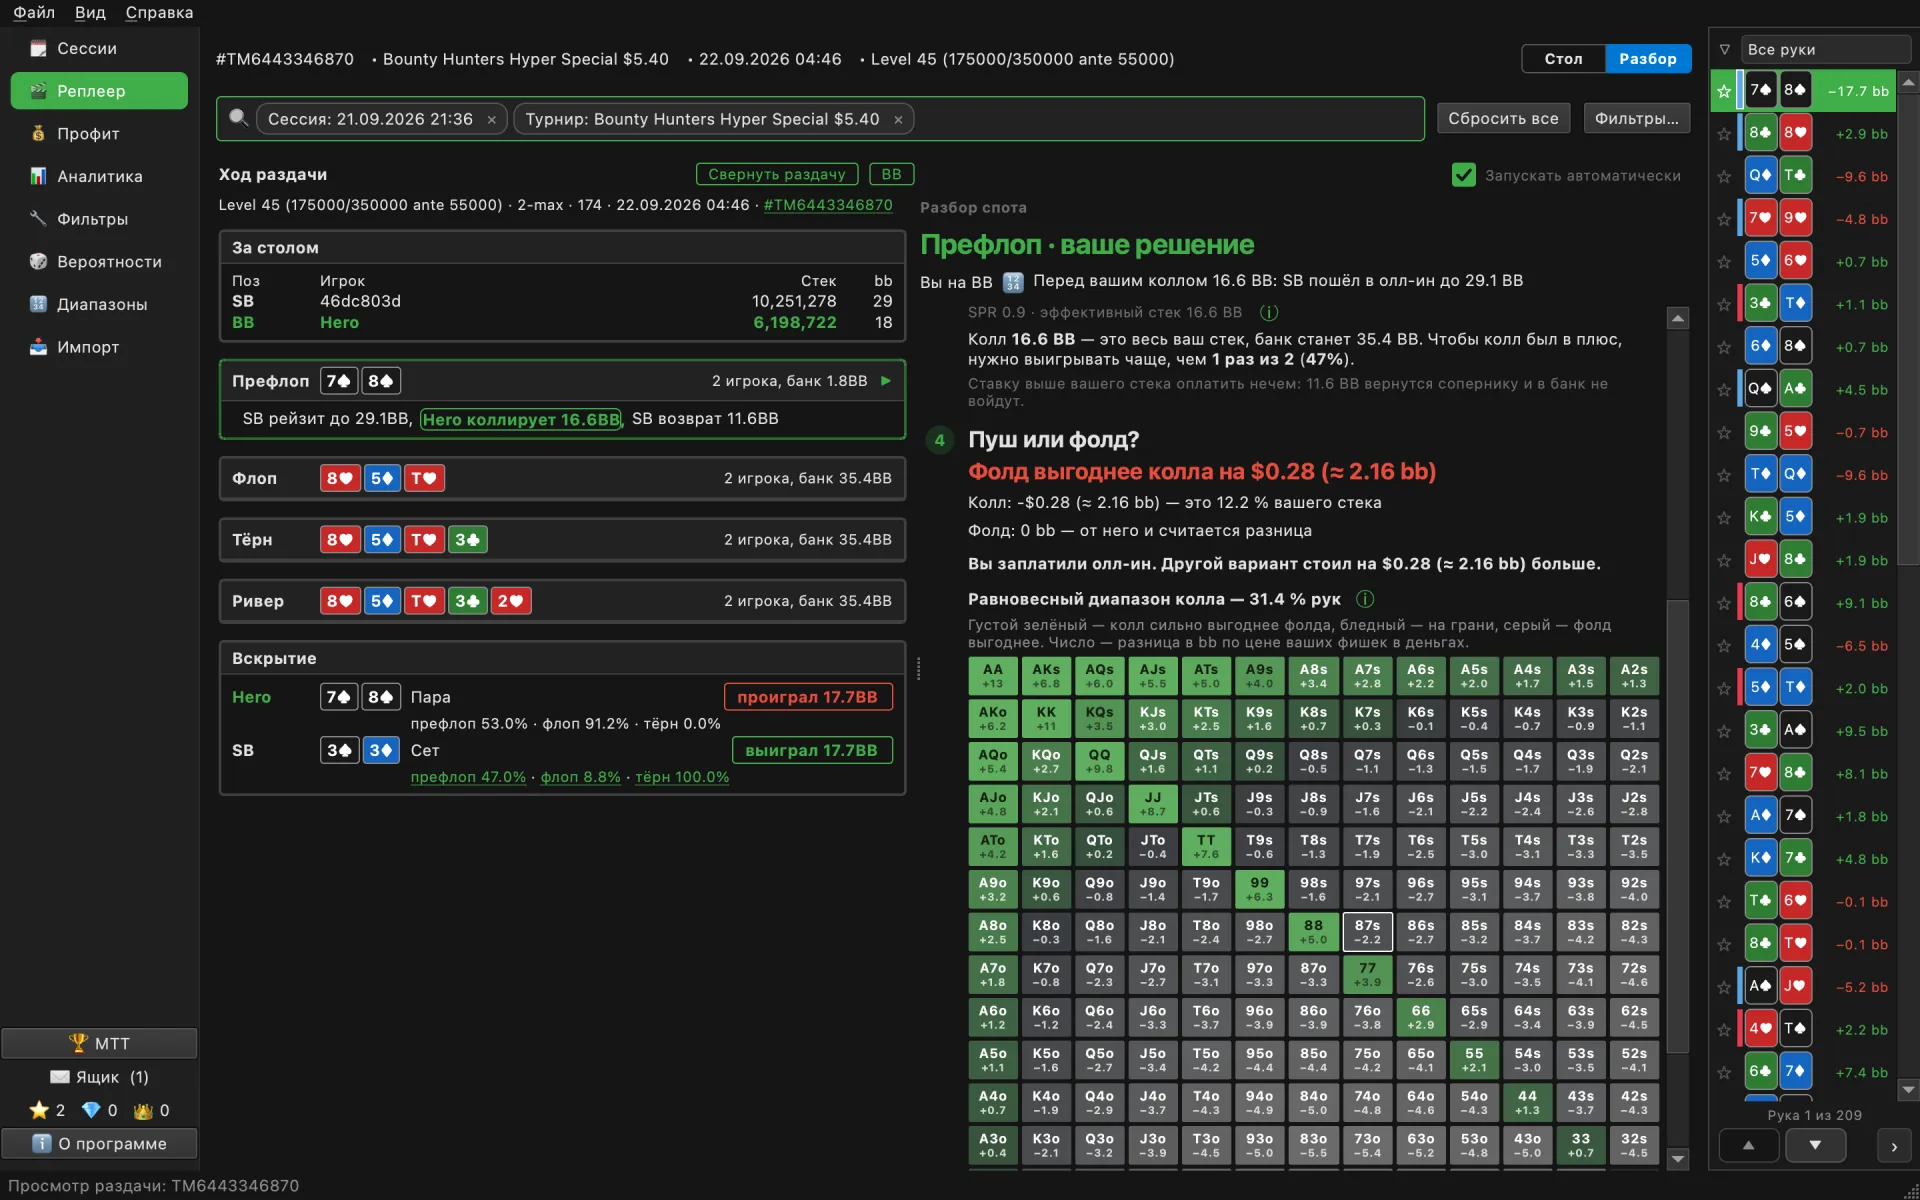
Task: Click the префлоп 47.0% equity link
Action: (x=468, y=777)
